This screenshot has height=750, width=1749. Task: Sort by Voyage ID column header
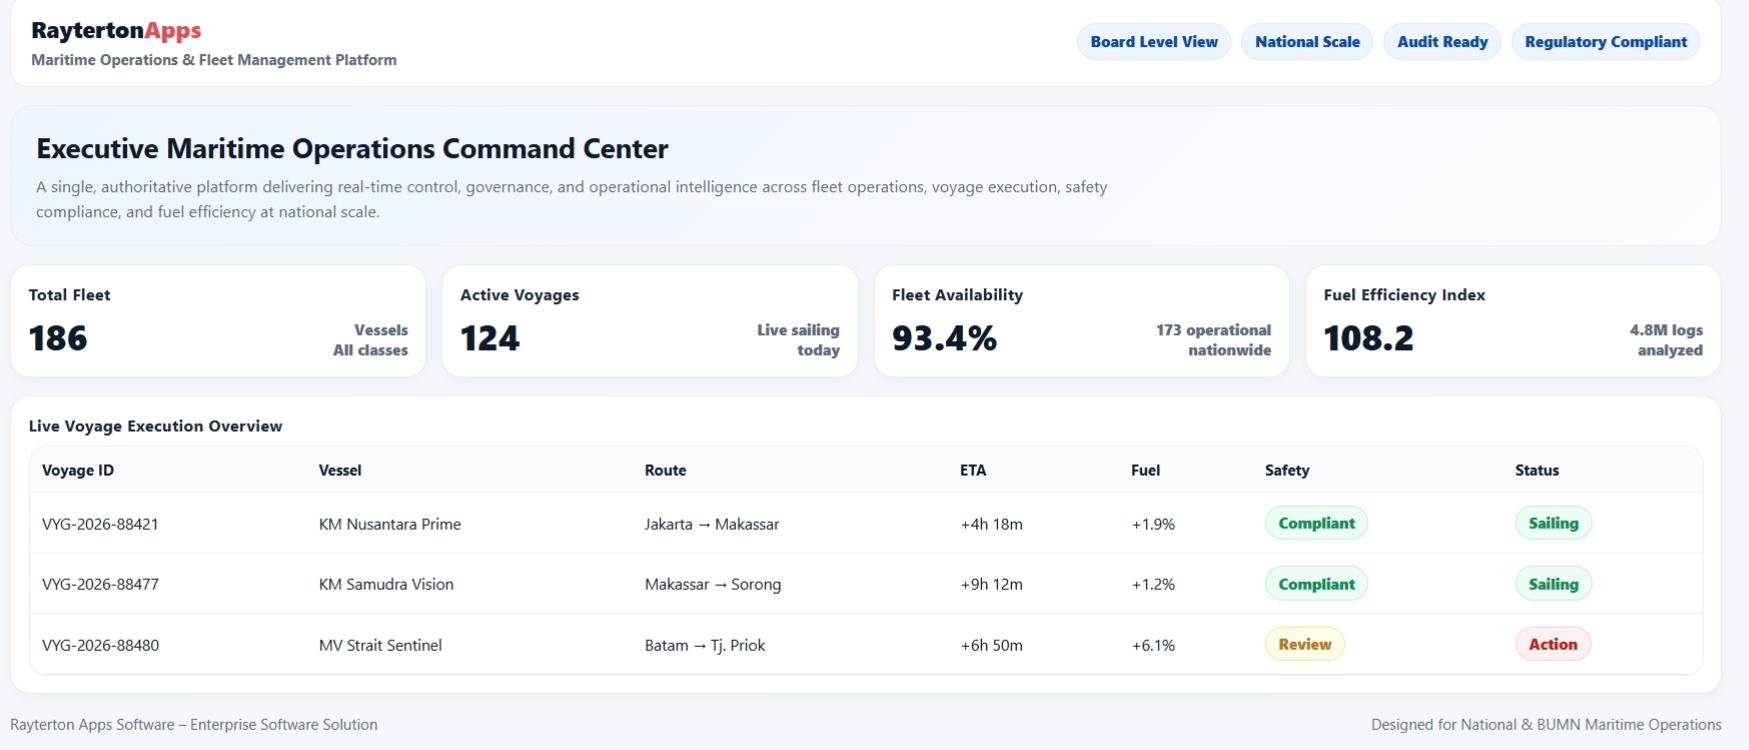(78, 470)
